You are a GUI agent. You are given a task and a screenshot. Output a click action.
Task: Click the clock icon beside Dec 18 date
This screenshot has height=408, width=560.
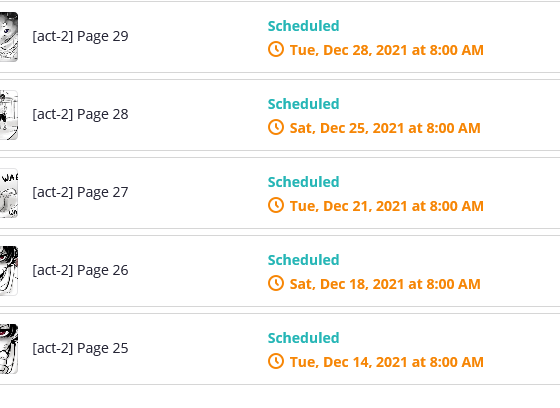(x=276, y=283)
